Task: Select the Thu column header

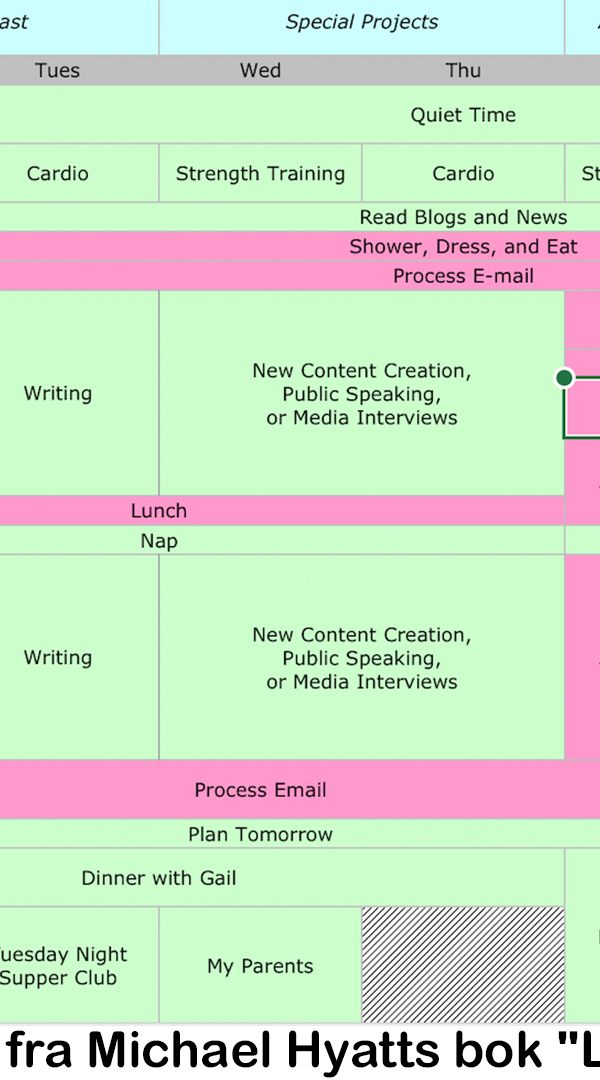Action: point(463,70)
